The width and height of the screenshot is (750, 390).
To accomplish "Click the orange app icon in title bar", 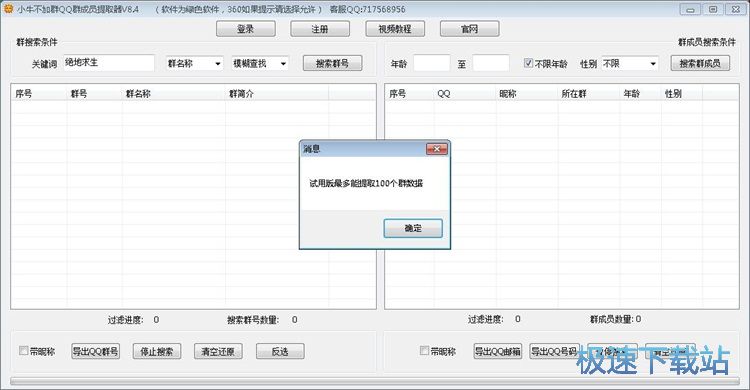I will 8,8.
